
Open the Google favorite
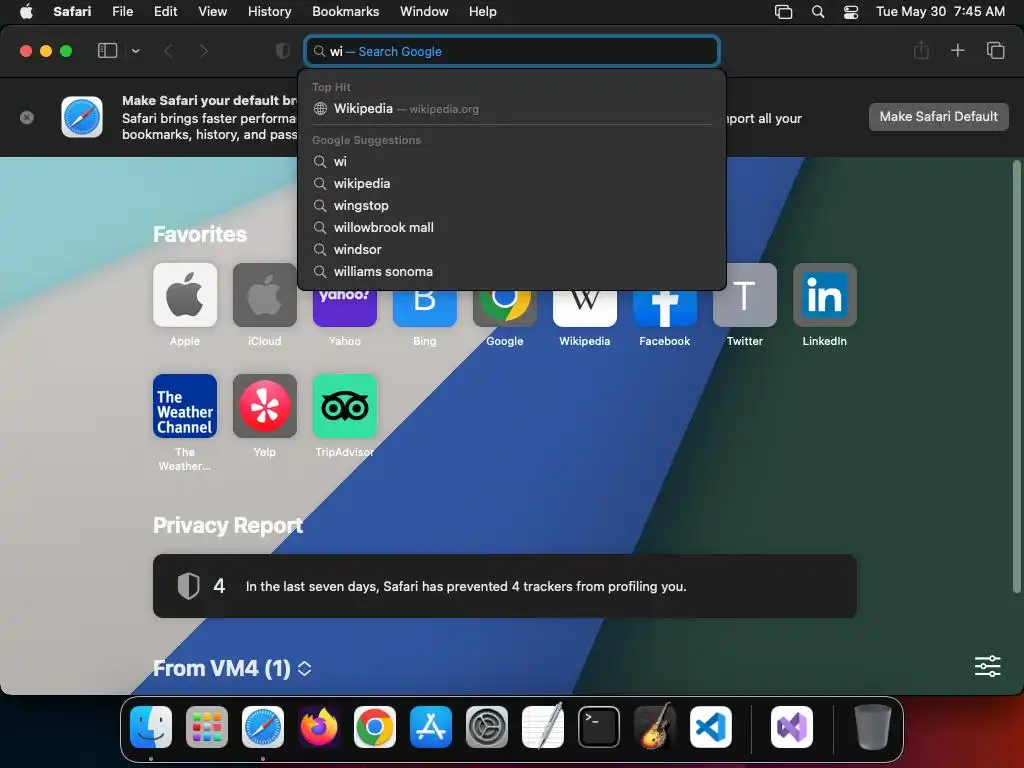[x=505, y=308]
